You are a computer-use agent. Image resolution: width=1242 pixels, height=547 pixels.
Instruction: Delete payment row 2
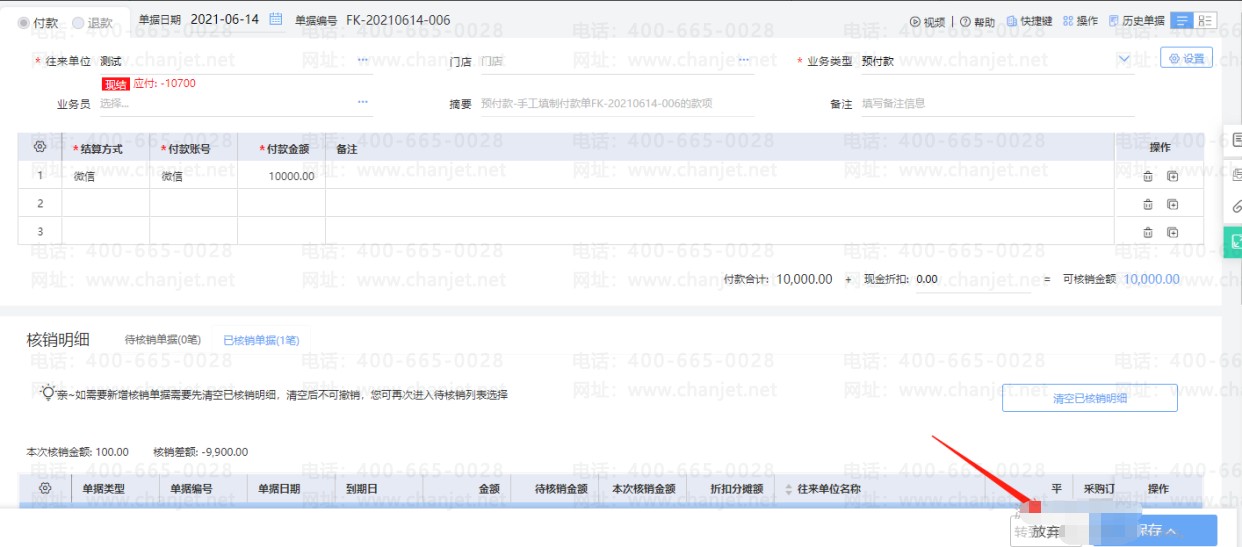1148,204
